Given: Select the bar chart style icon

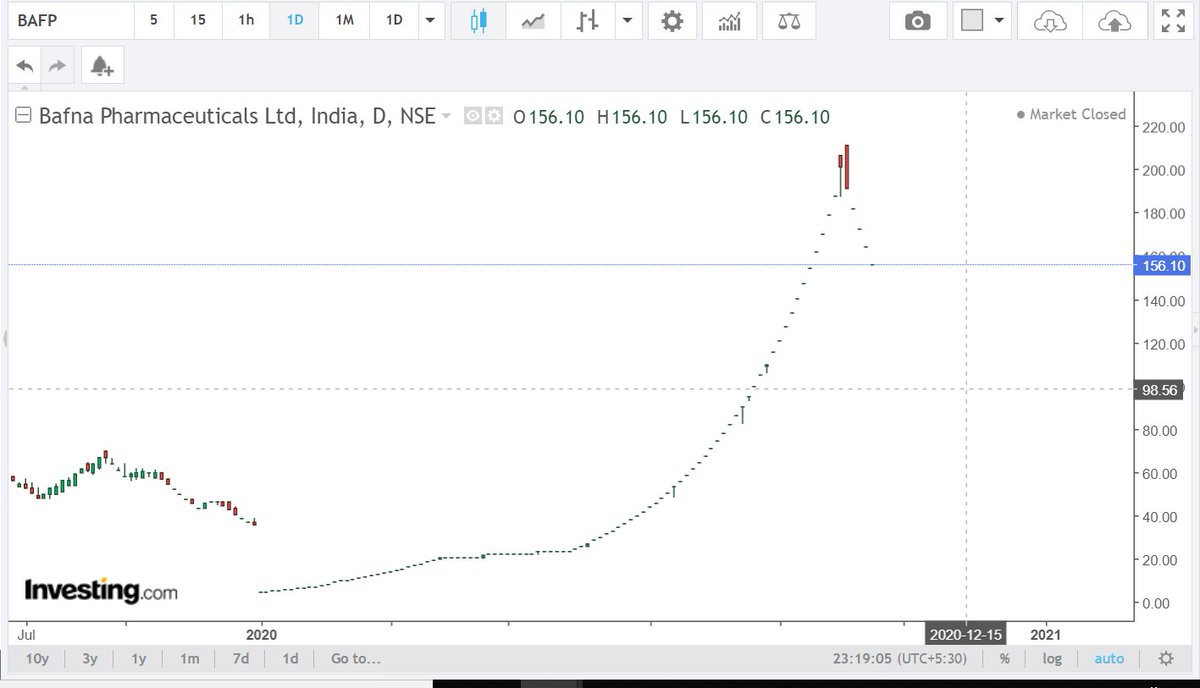Looking at the screenshot, I should [x=588, y=20].
